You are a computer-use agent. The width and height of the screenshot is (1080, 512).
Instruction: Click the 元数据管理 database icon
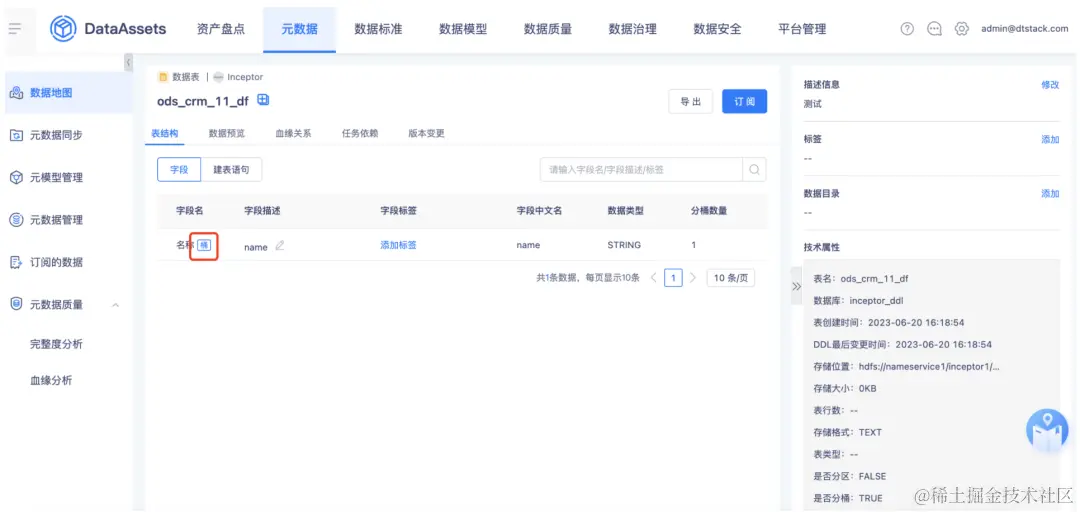pos(17,220)
